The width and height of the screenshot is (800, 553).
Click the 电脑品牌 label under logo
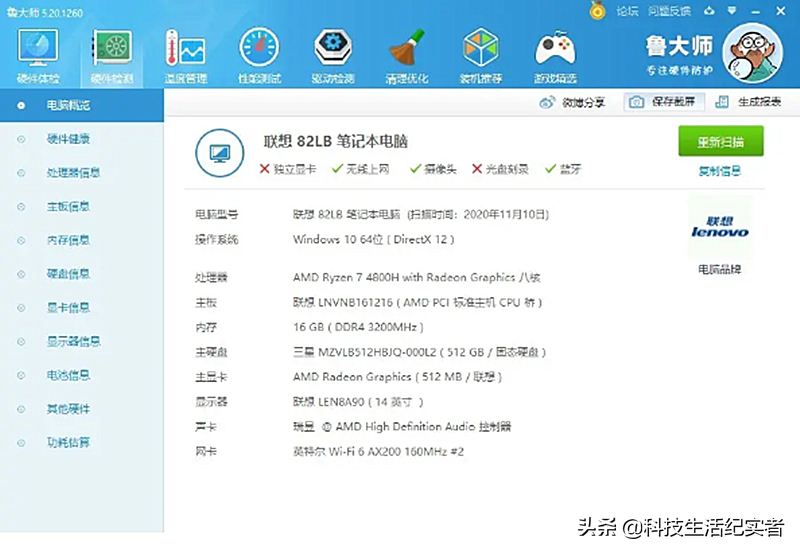(x=719, y=269)
